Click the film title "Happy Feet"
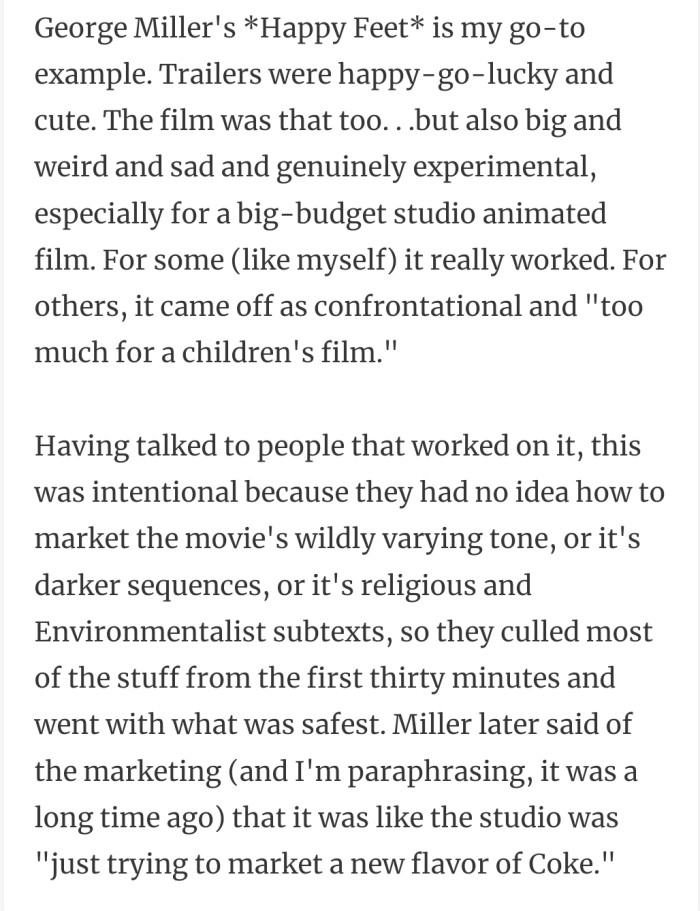Viewport: 700px width, 911px height. [x=340, y=27]
